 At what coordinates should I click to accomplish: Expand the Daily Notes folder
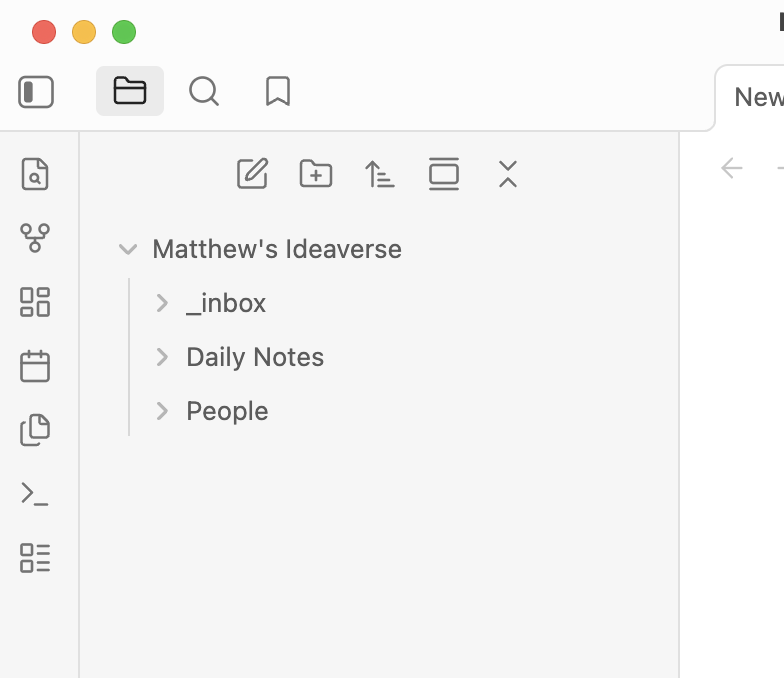pyautogui.click(x=162, y=357)
